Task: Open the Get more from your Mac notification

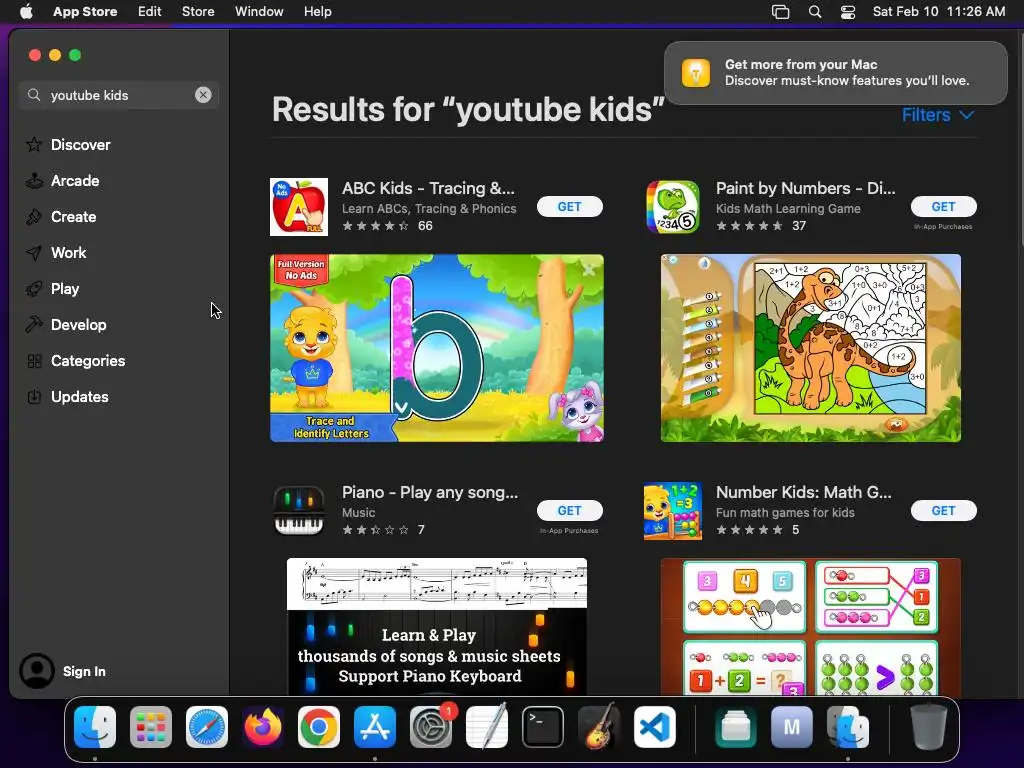Action: point(835,72)
